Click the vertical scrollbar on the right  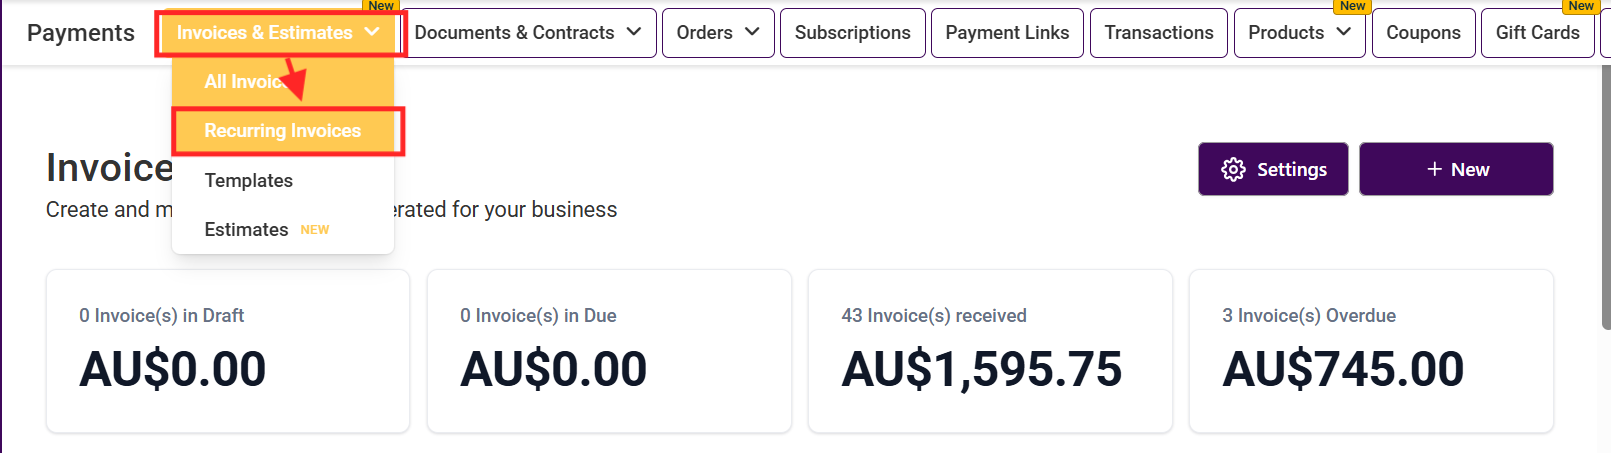point(1604,200)
